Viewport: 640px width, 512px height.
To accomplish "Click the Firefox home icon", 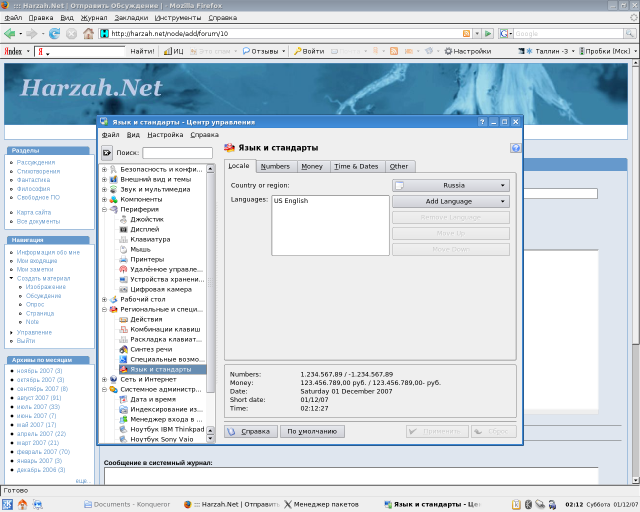I will [88, 33].
